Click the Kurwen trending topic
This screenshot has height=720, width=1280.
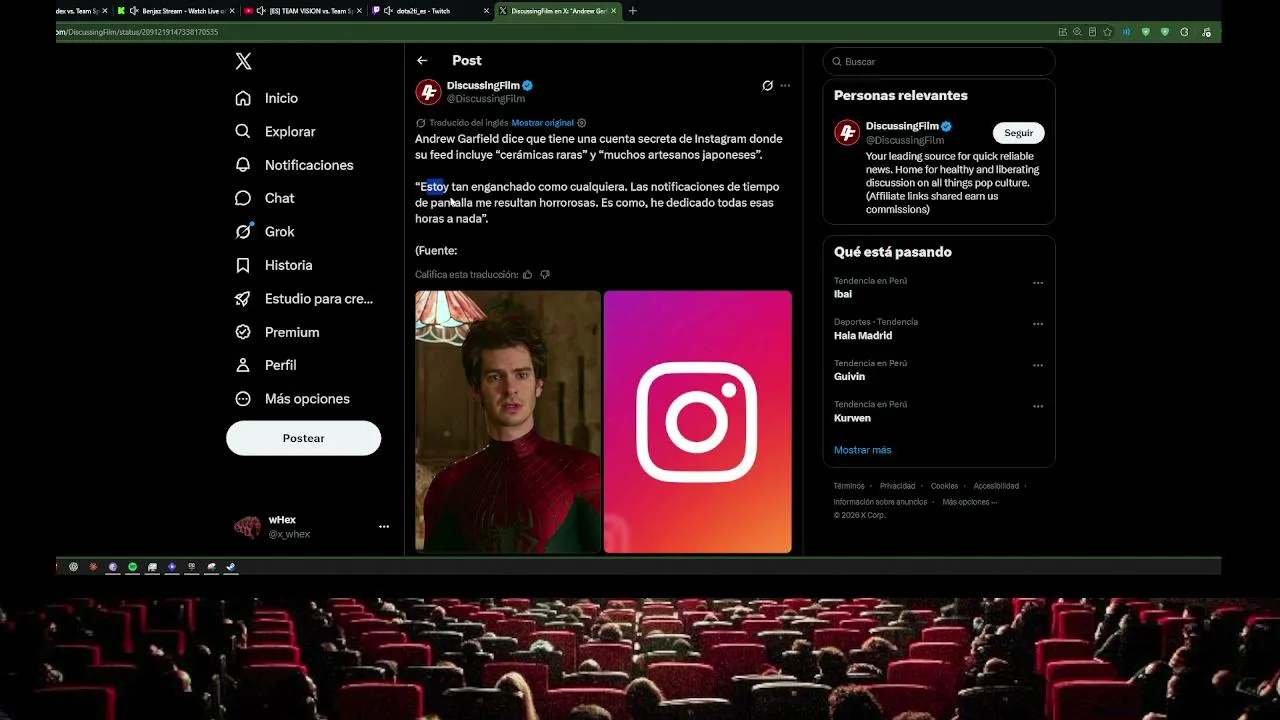[852, 418]
